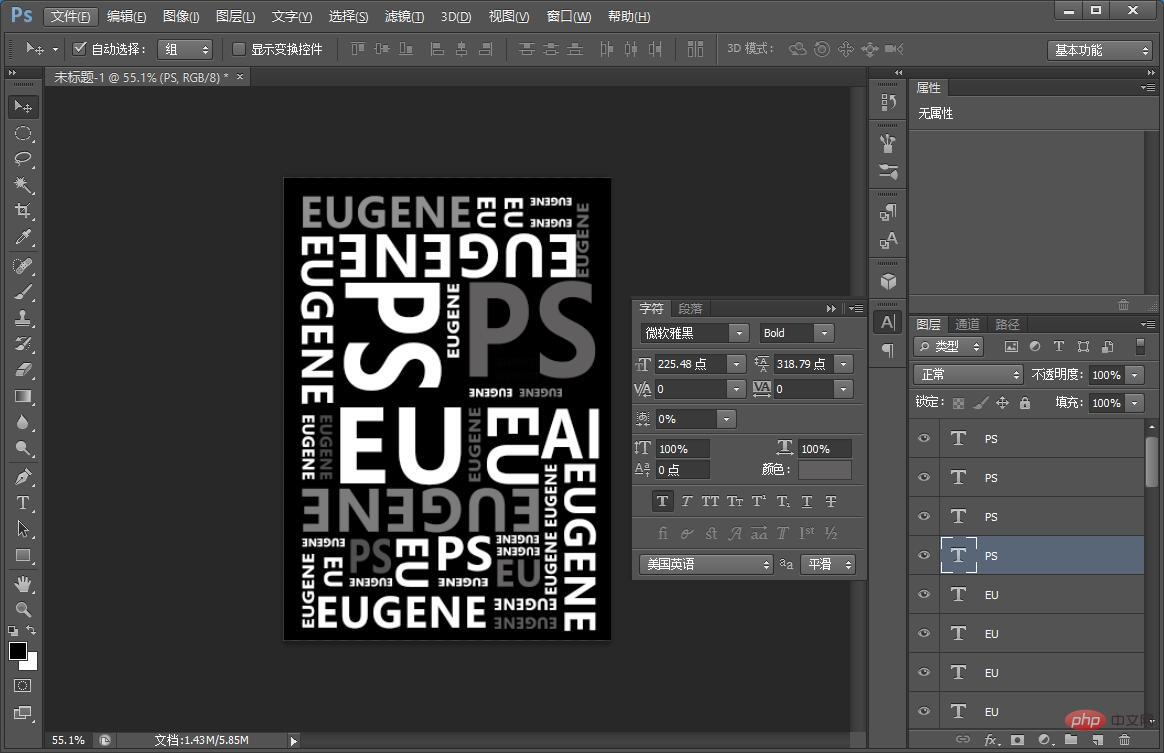Open the leading dropdown 318.79 点
1164x753 pixels.
pyautogui.click(x=843, y=364)
